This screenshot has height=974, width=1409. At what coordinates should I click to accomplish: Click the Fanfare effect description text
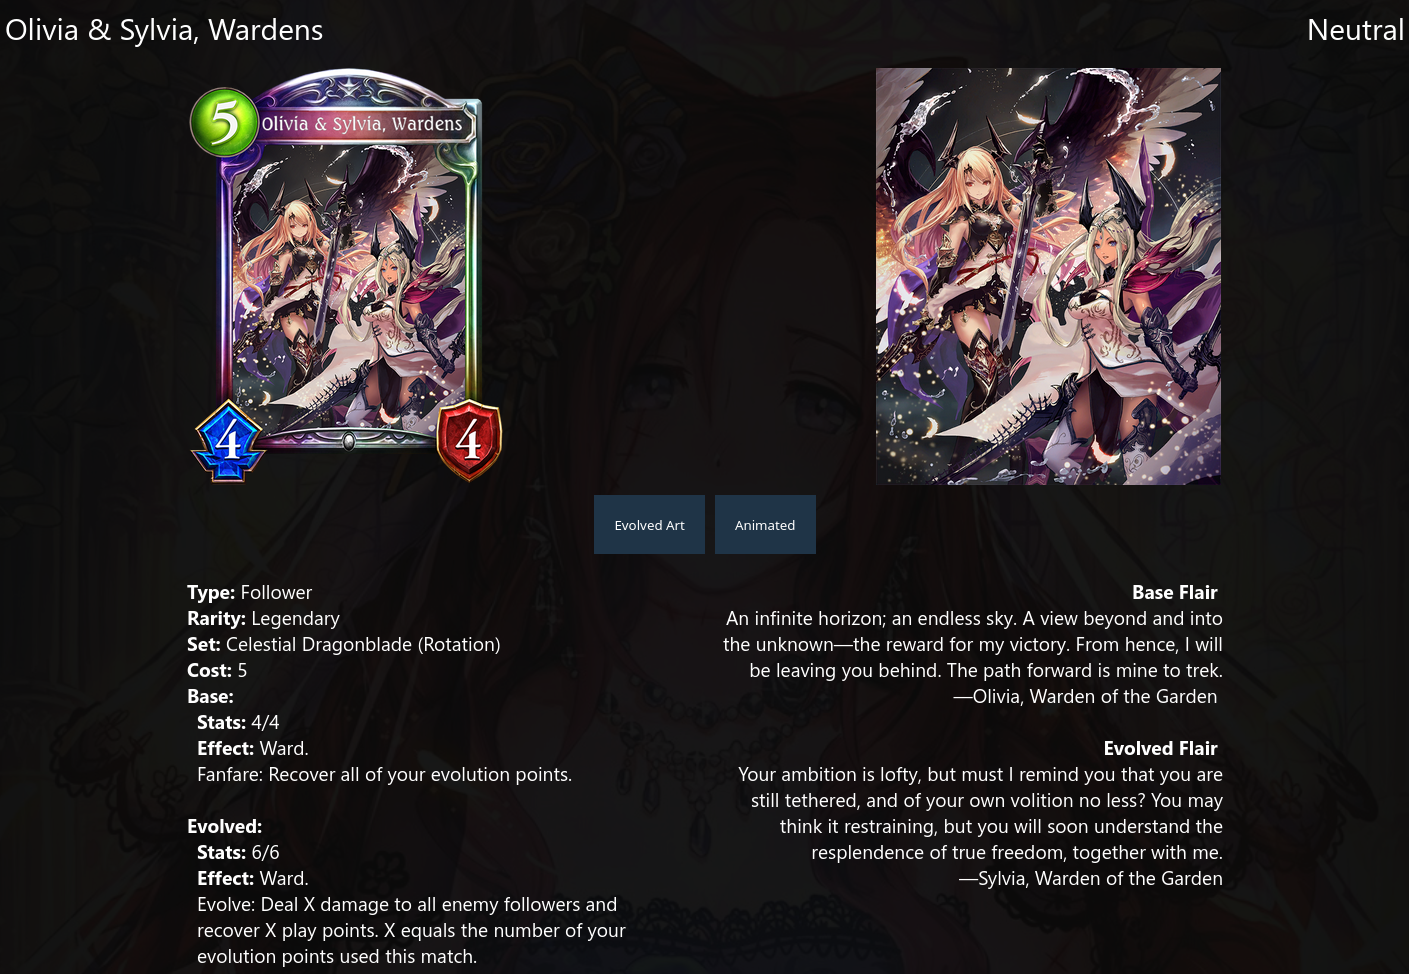(x=384, y=775)
